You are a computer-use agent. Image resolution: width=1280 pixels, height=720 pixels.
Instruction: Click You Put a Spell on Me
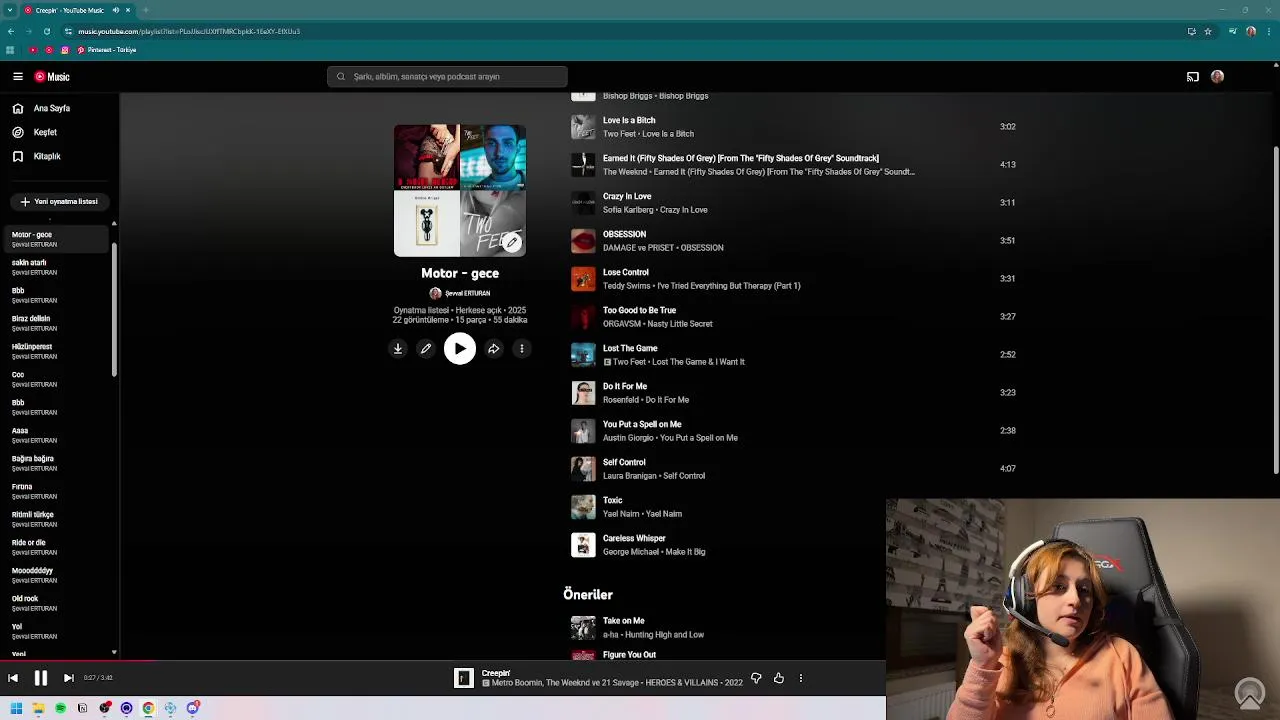(642, 424)
